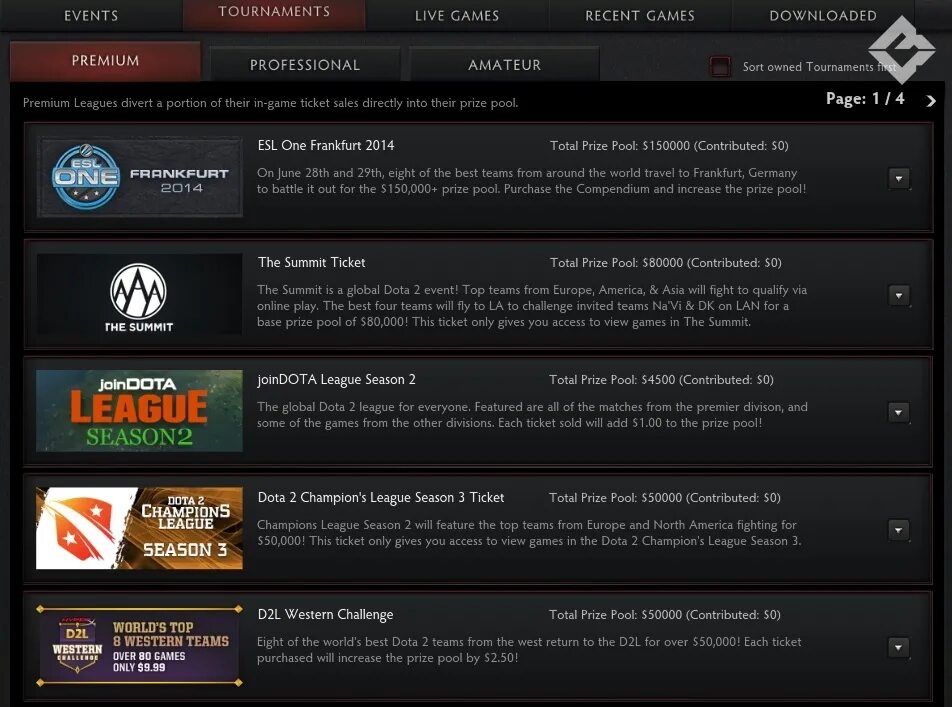952x707 pixels.
Task: Click the Dota 2 Champions League banner
Action: pos(140,528)
